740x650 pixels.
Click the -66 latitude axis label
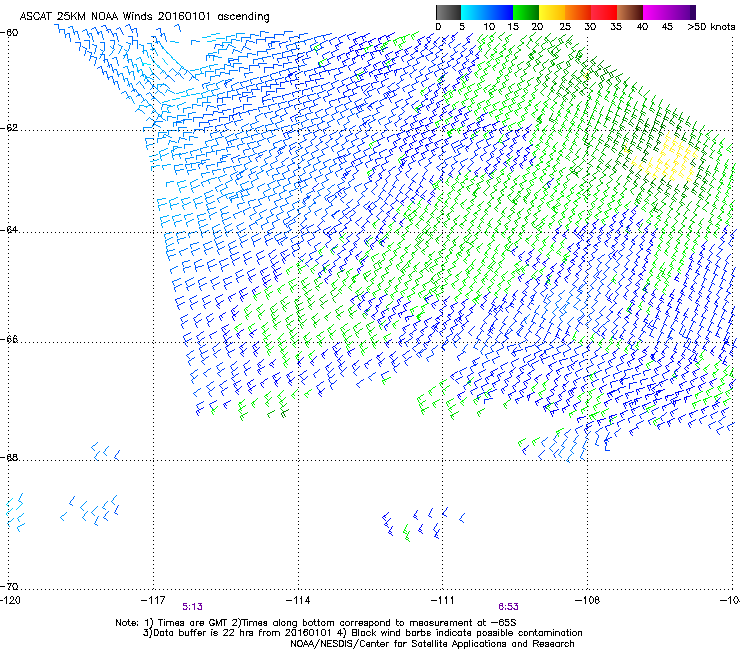[9, 339]
